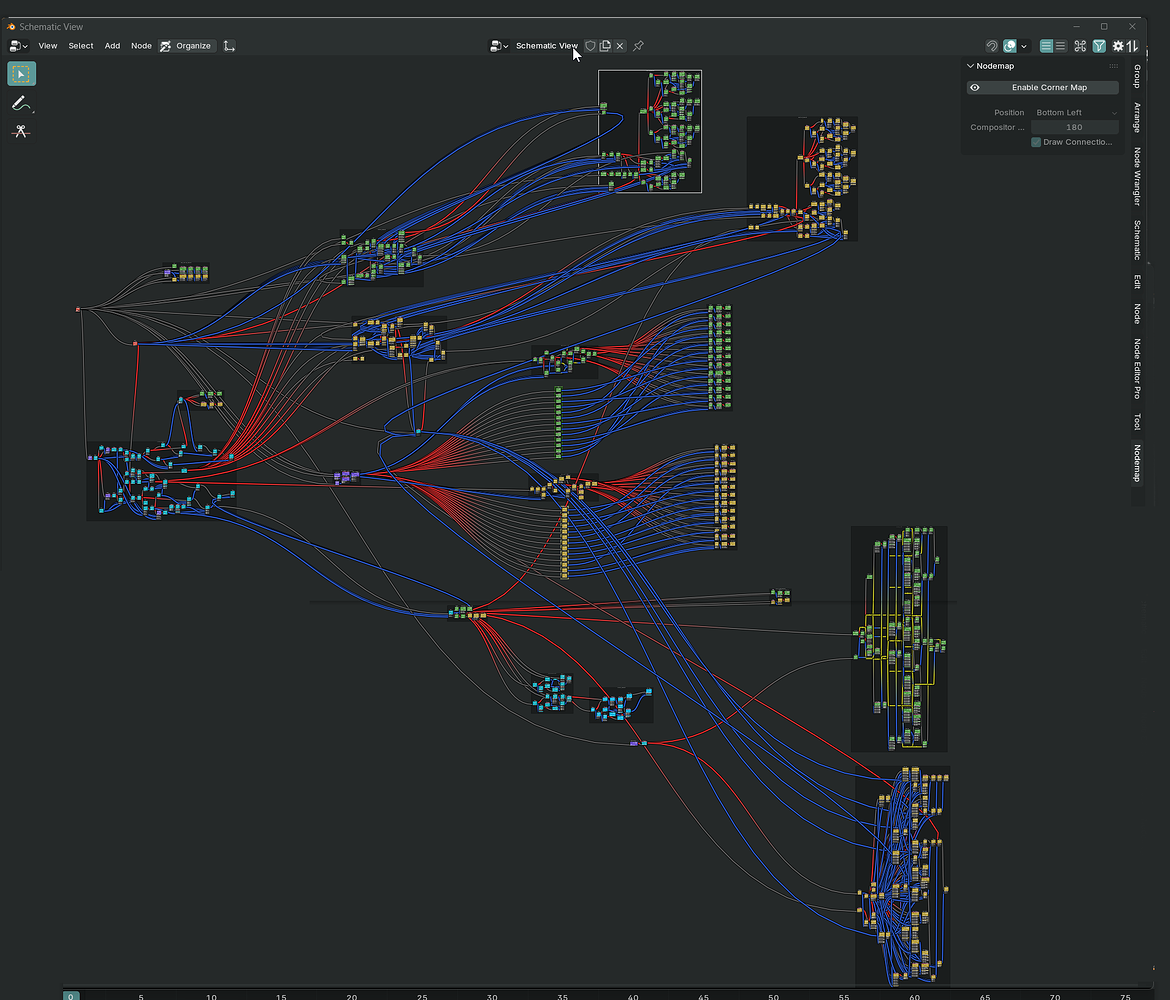Activate the annotate pencil tool
Image resolution: width=1170 pixels, height=1000 pixels.
coord(22,103)
